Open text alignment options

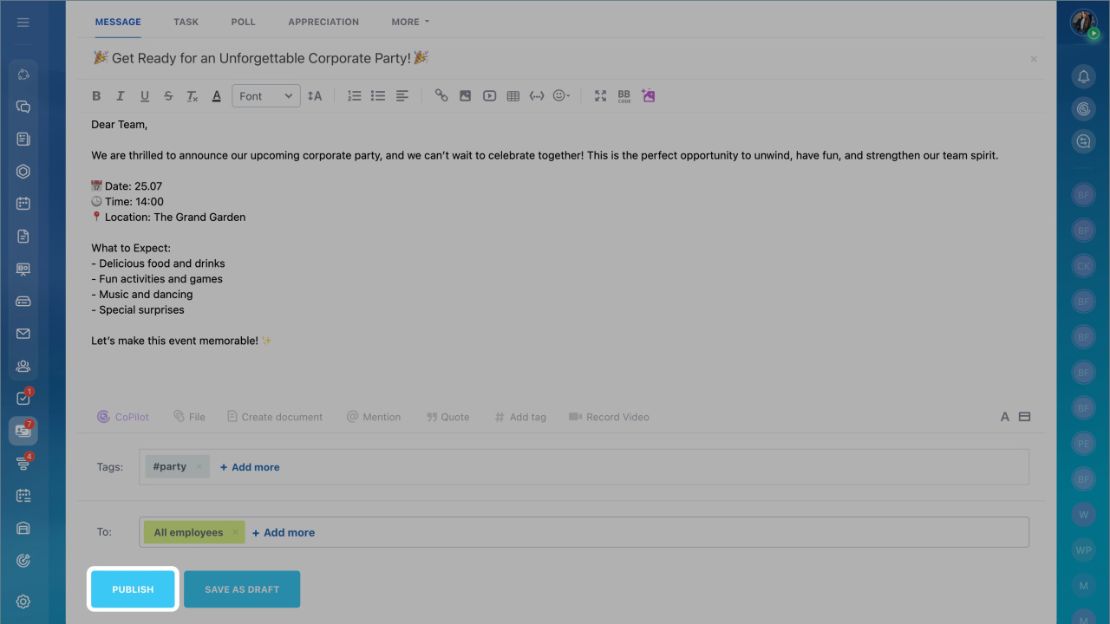point(402,96)
